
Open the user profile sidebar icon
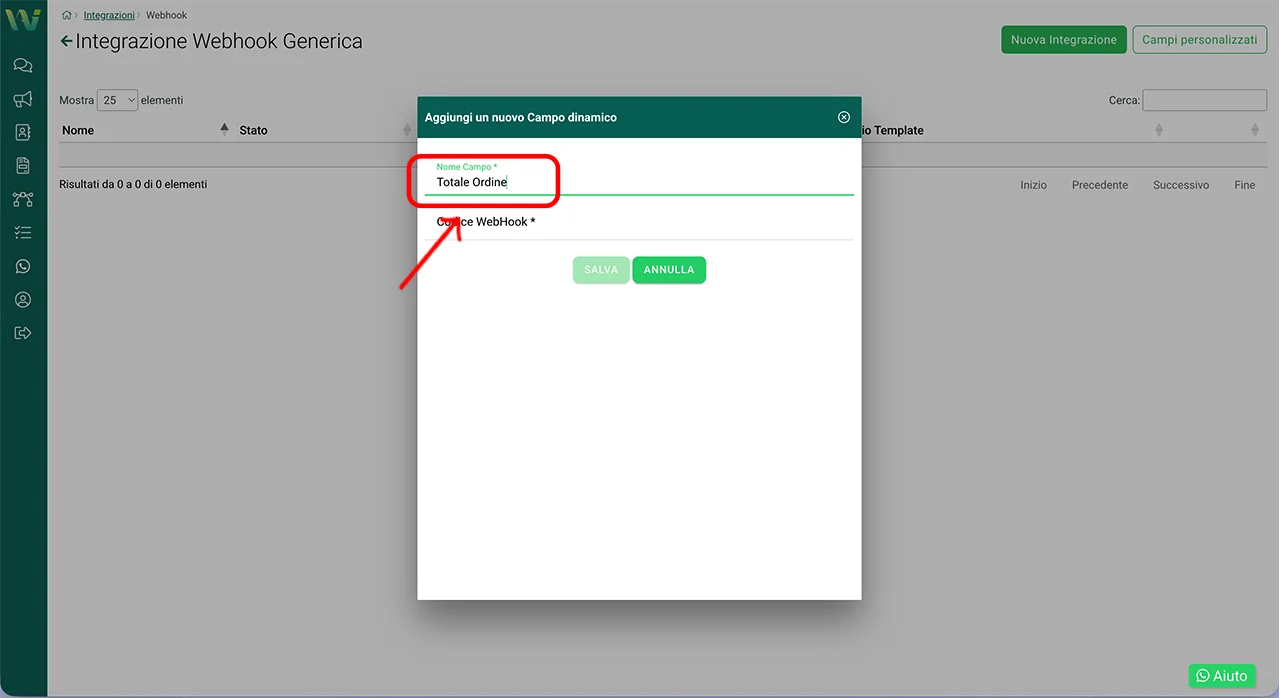(x=23, y=300)
